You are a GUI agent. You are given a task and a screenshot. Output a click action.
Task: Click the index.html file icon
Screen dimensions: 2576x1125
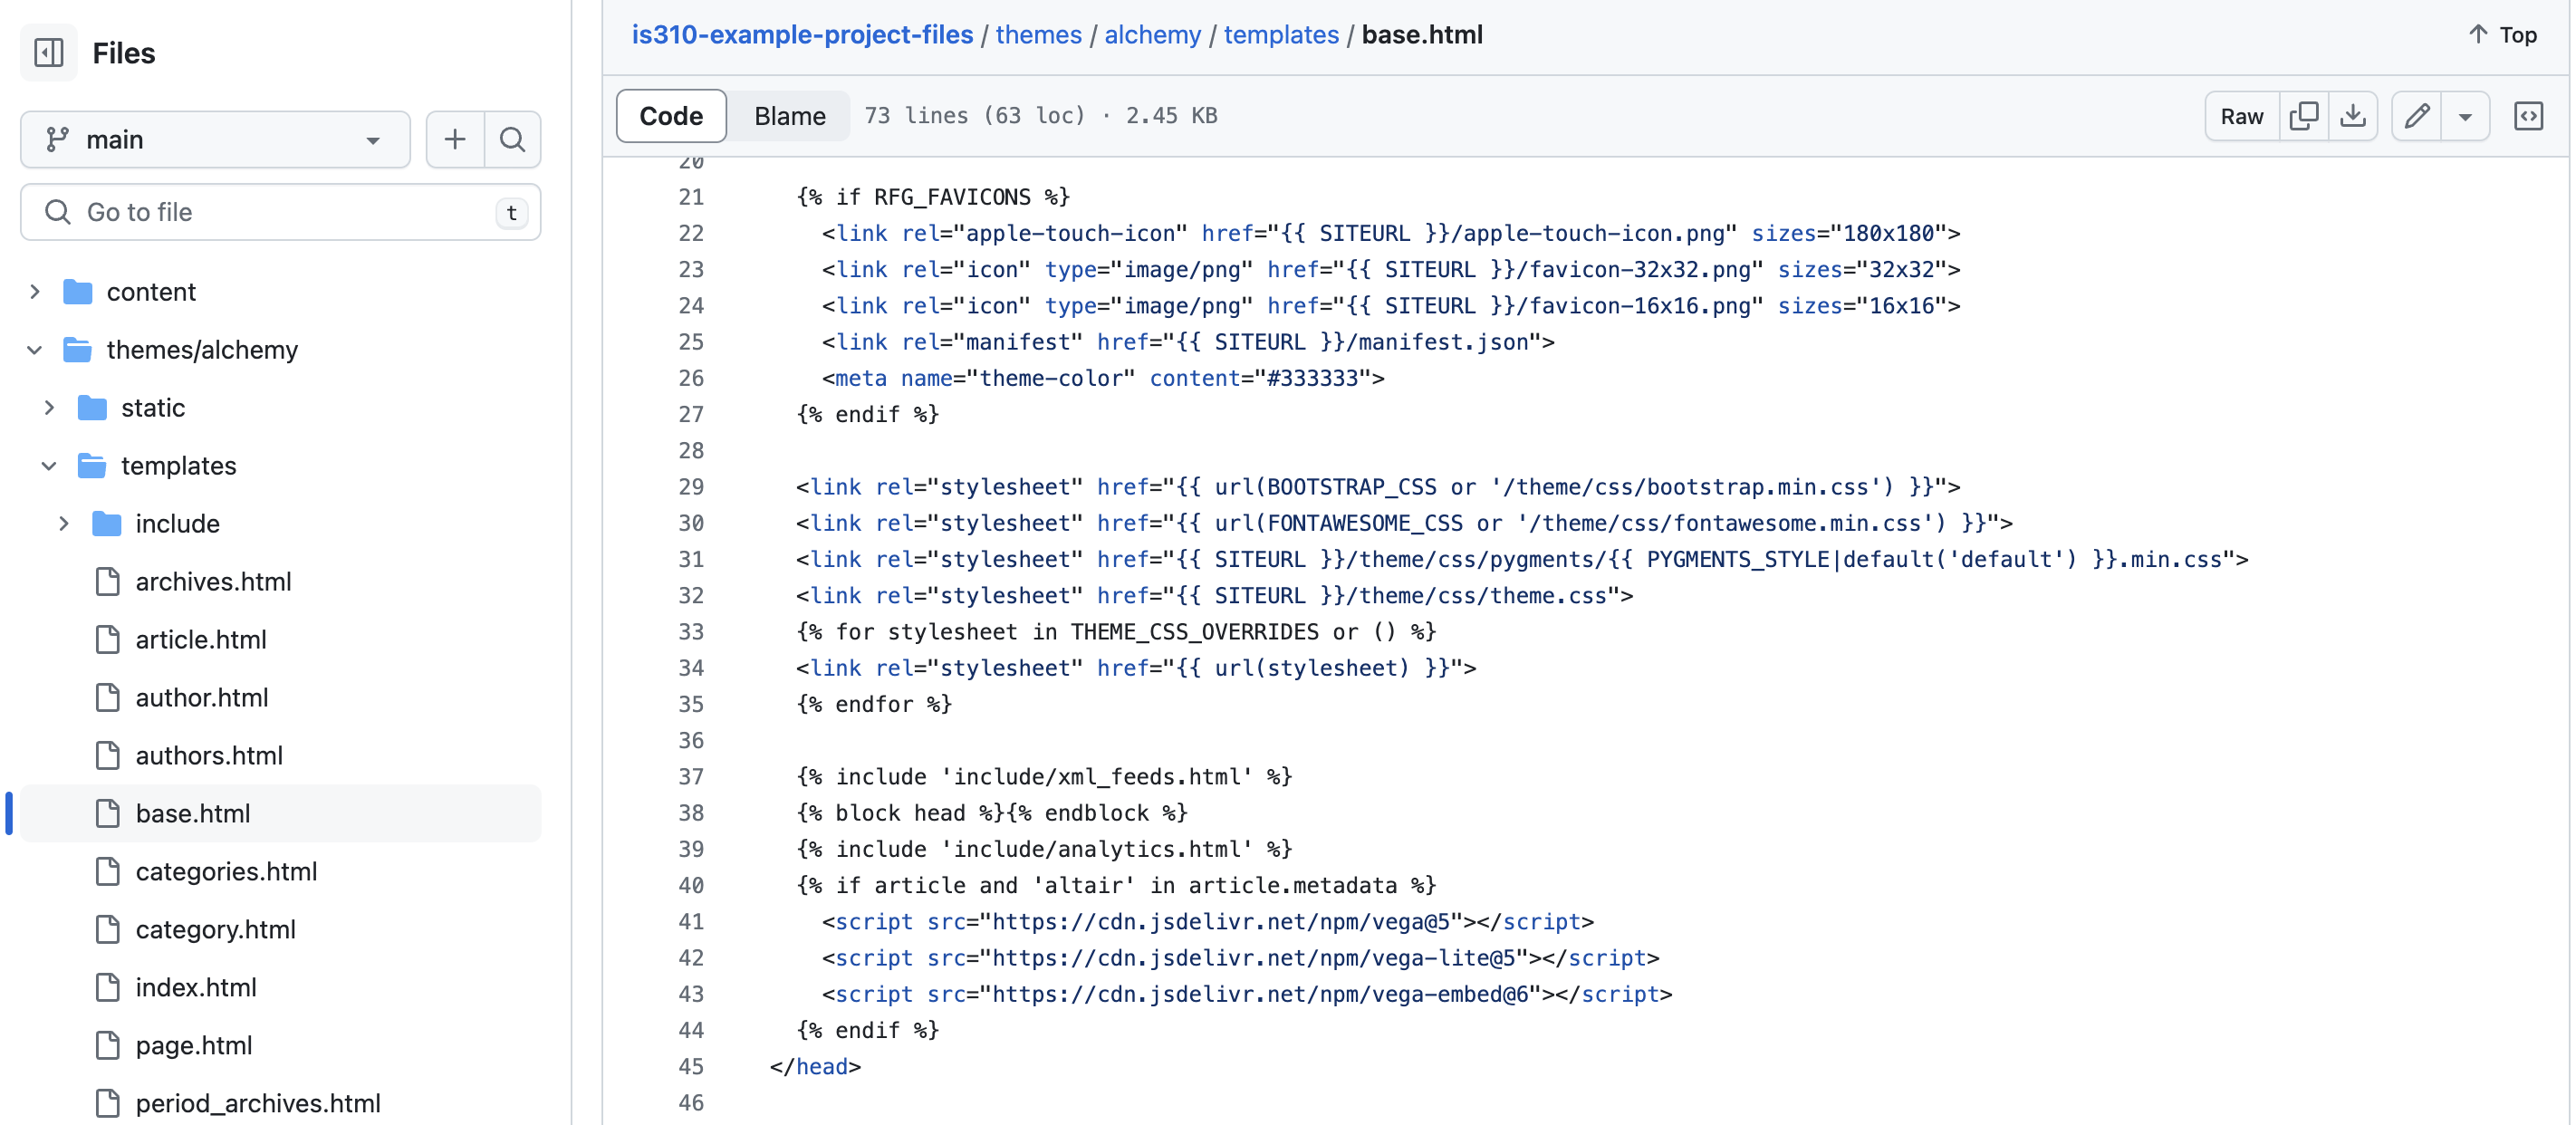tap(107, 988)
